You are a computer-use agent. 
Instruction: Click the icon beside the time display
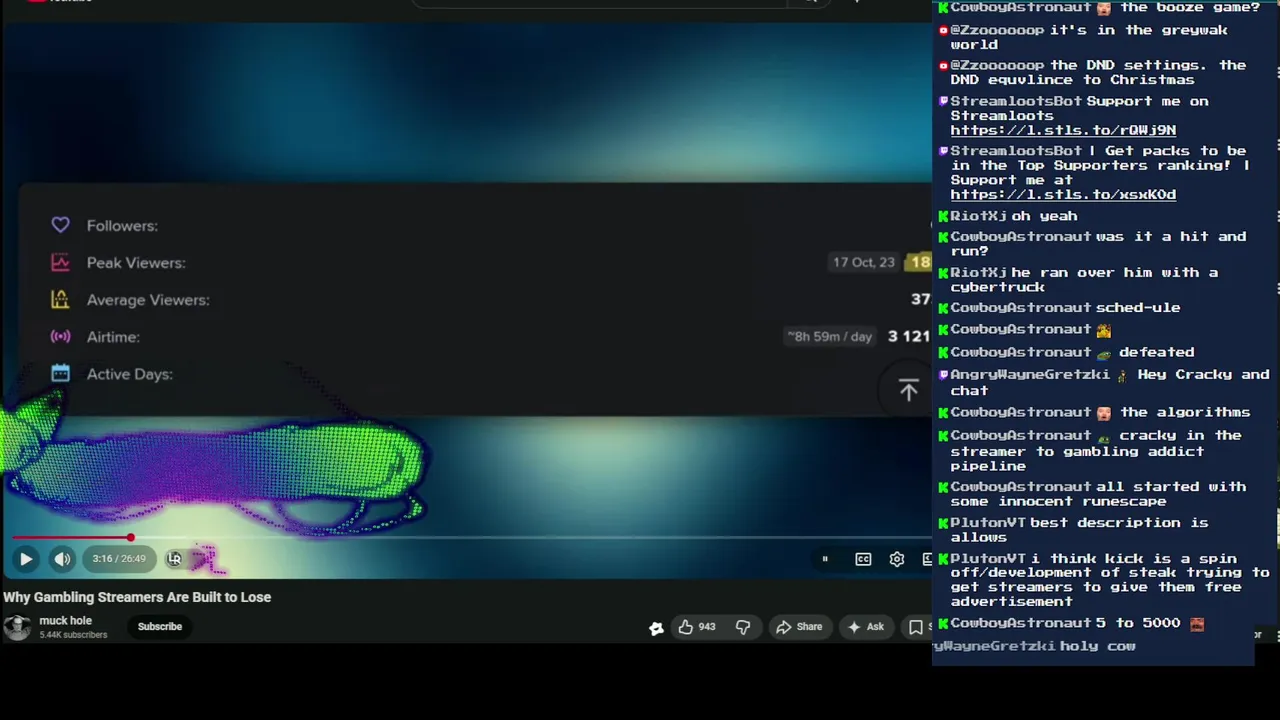tap(175, 559)
